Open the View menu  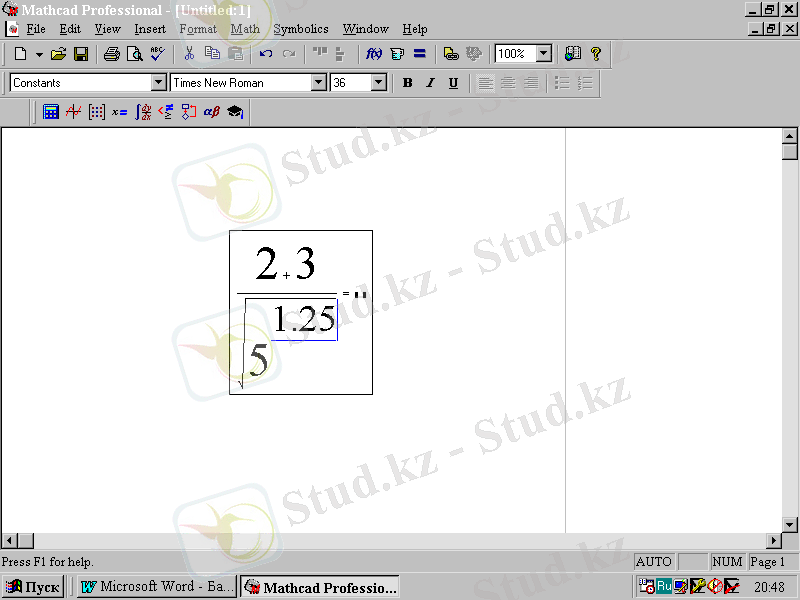pyautogui.click(x=107, y=29)
